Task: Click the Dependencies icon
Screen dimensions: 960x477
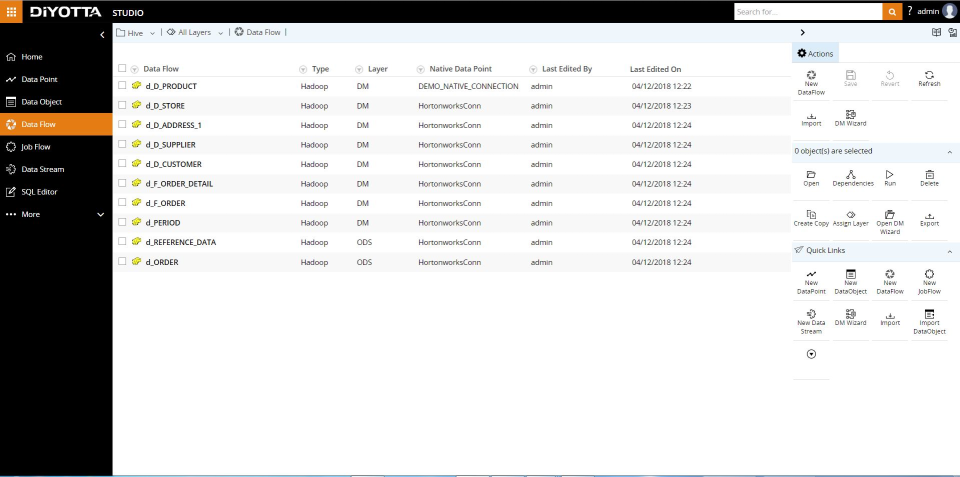Action: (x=850, y=175)
